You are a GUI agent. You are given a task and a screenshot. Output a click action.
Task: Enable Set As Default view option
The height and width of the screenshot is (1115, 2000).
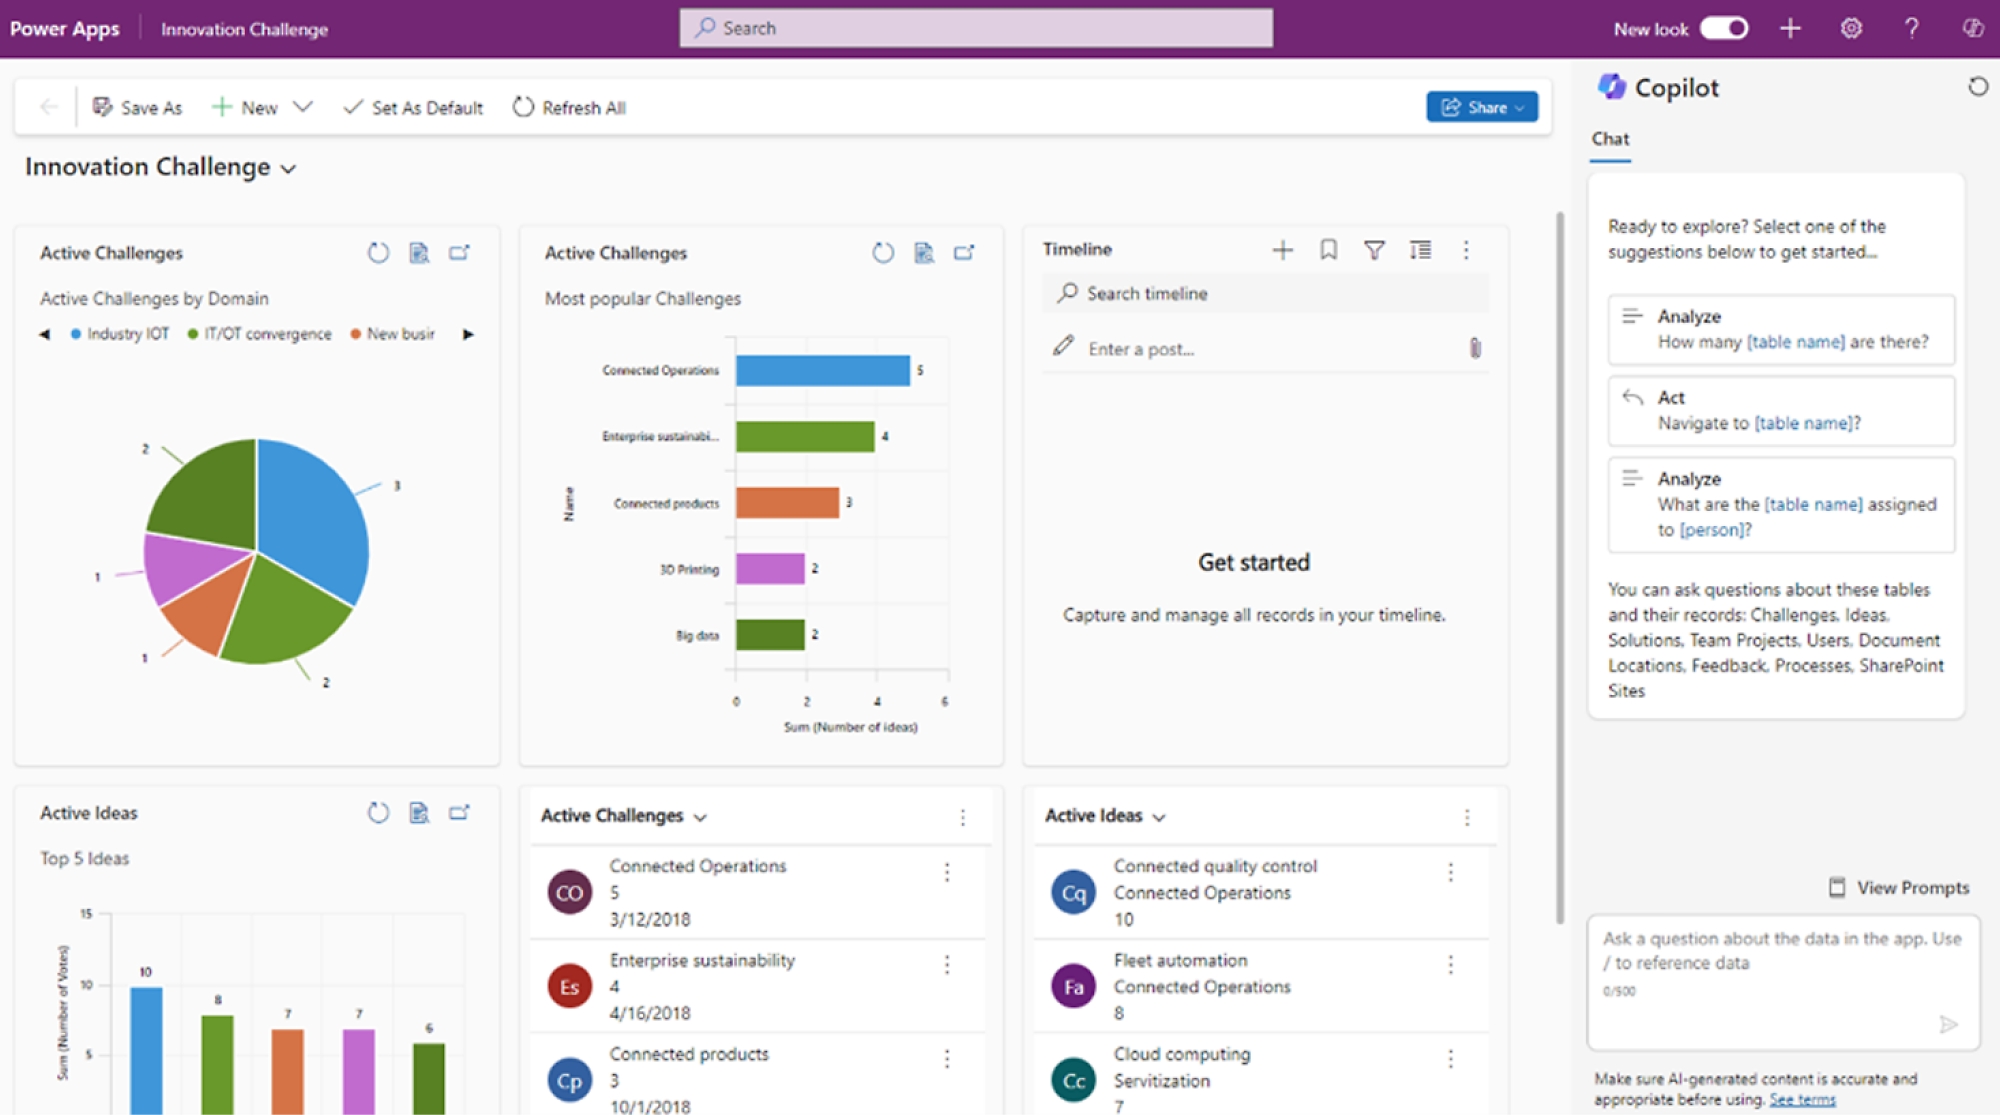412,107
